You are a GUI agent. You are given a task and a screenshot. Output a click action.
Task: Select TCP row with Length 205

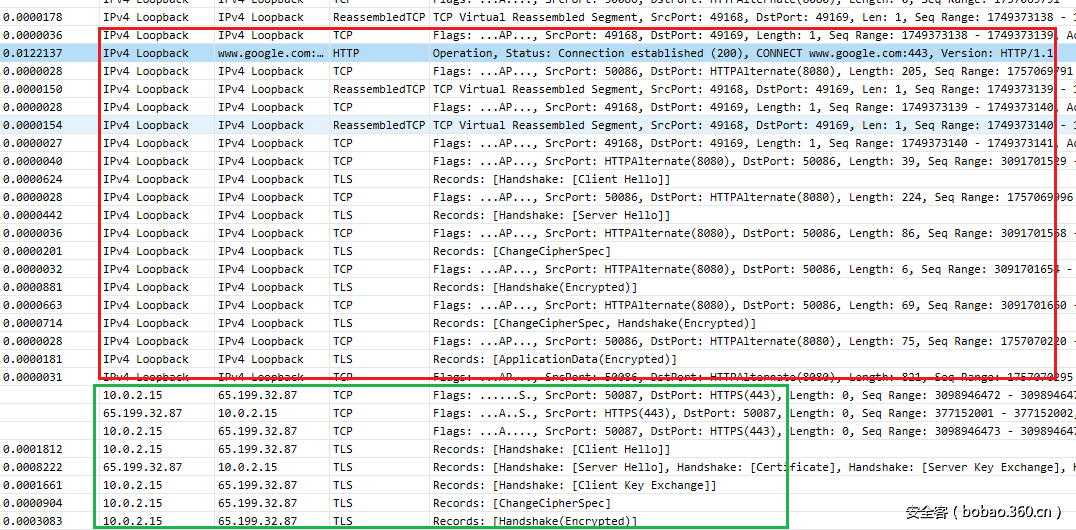[700, 71]
